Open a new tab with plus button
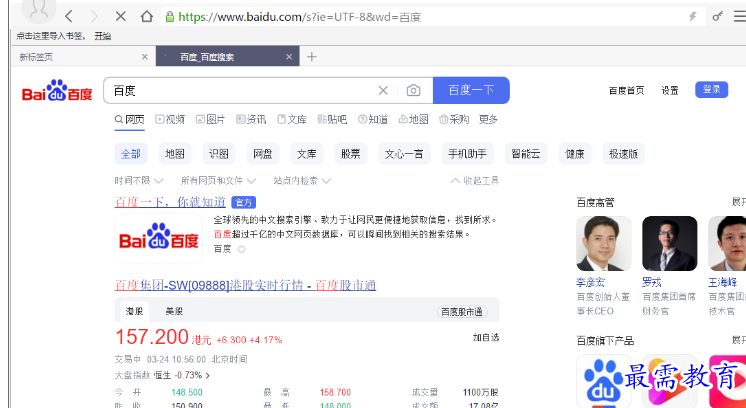746x408 pixels. click(312, 57)
